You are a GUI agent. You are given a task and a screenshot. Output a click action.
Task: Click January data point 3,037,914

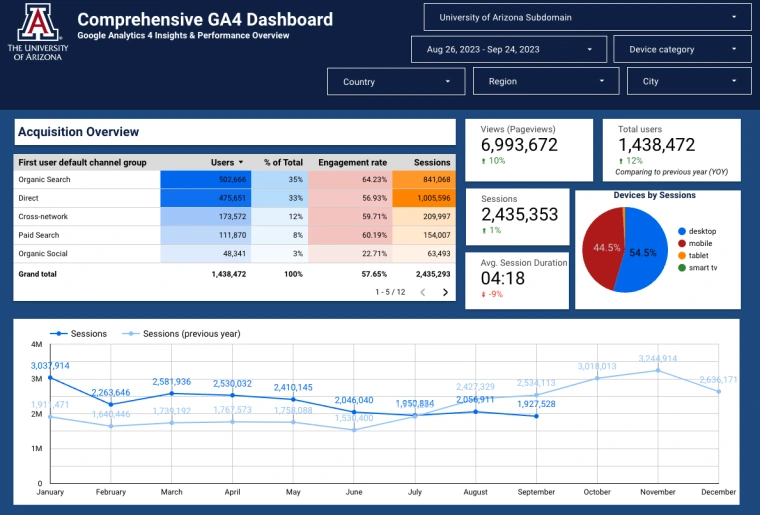pyautogui.click(x=50, y=377)
